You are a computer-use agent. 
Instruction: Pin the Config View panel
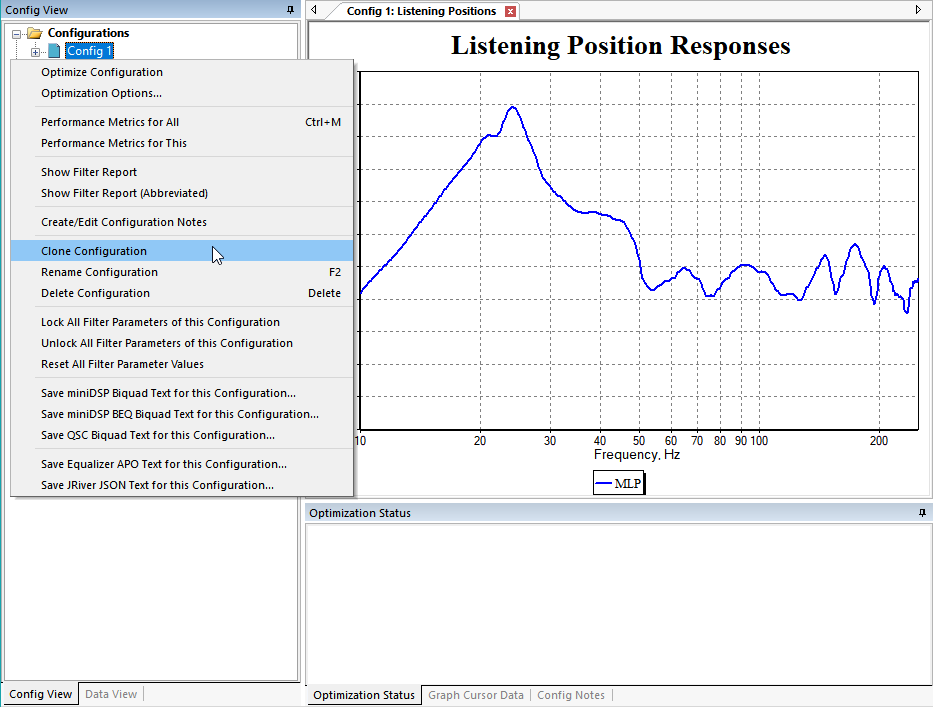point(290,10)
